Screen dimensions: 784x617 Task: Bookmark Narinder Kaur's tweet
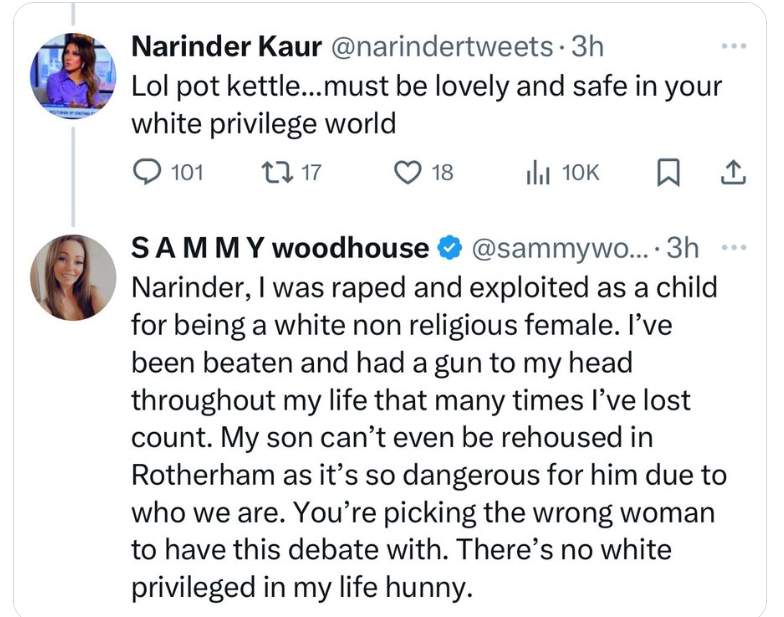[666, 173]
